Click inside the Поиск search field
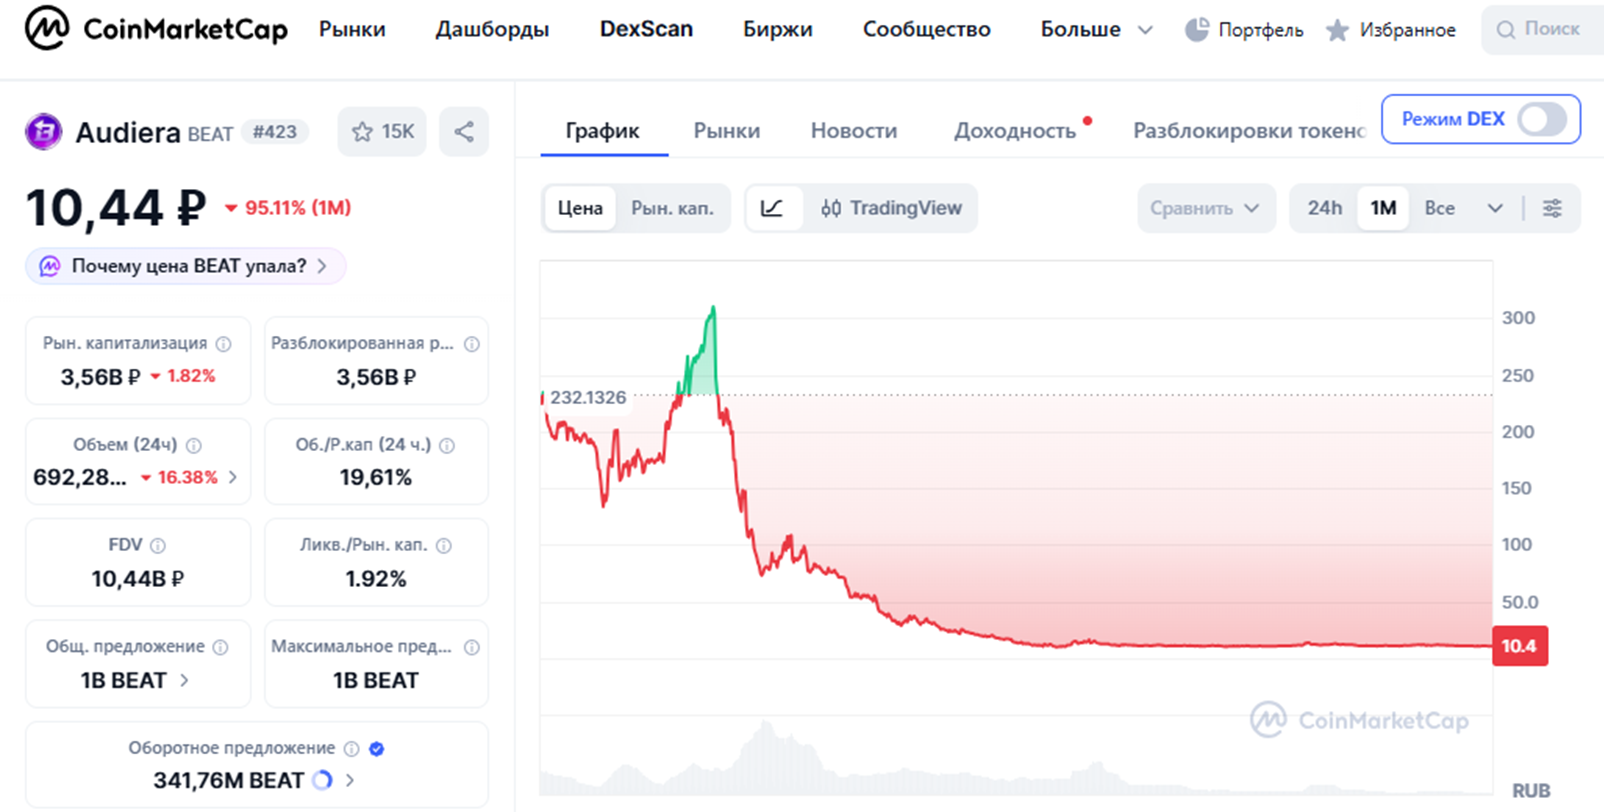 tap(1542, 30)
